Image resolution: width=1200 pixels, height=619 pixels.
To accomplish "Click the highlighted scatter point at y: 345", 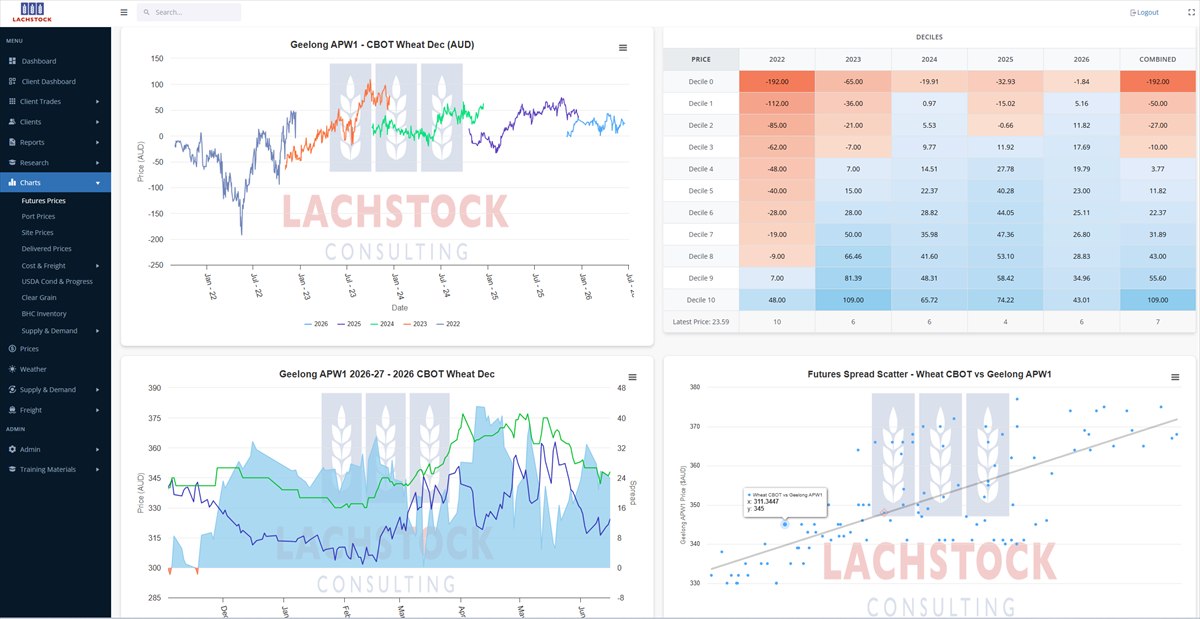I will 785,524.
